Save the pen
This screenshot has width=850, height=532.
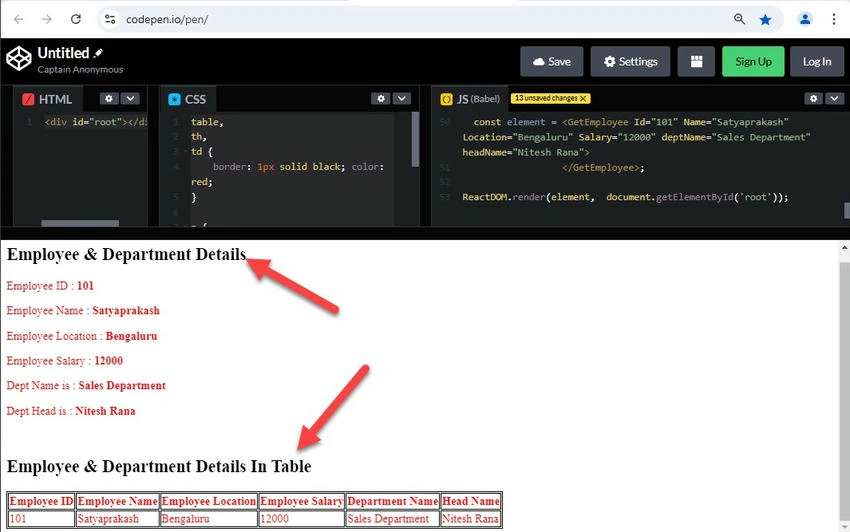[x=552, y=61]
